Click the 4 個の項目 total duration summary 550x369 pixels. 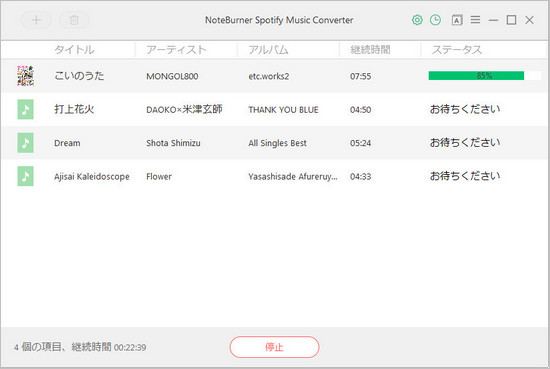point(80,347)
